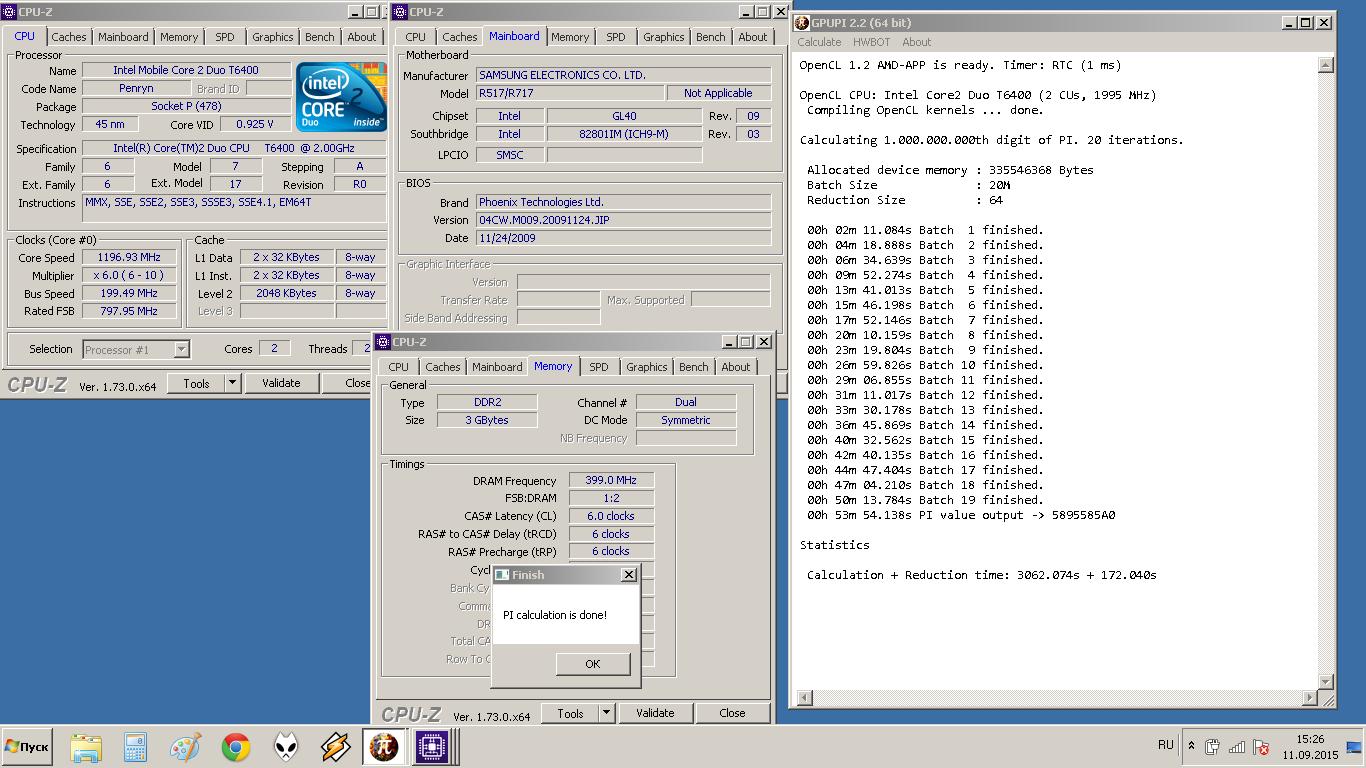The image size is (1366, 768).
Task: Show hidden tray icons arrow
Action: (x=1191, y=746)
